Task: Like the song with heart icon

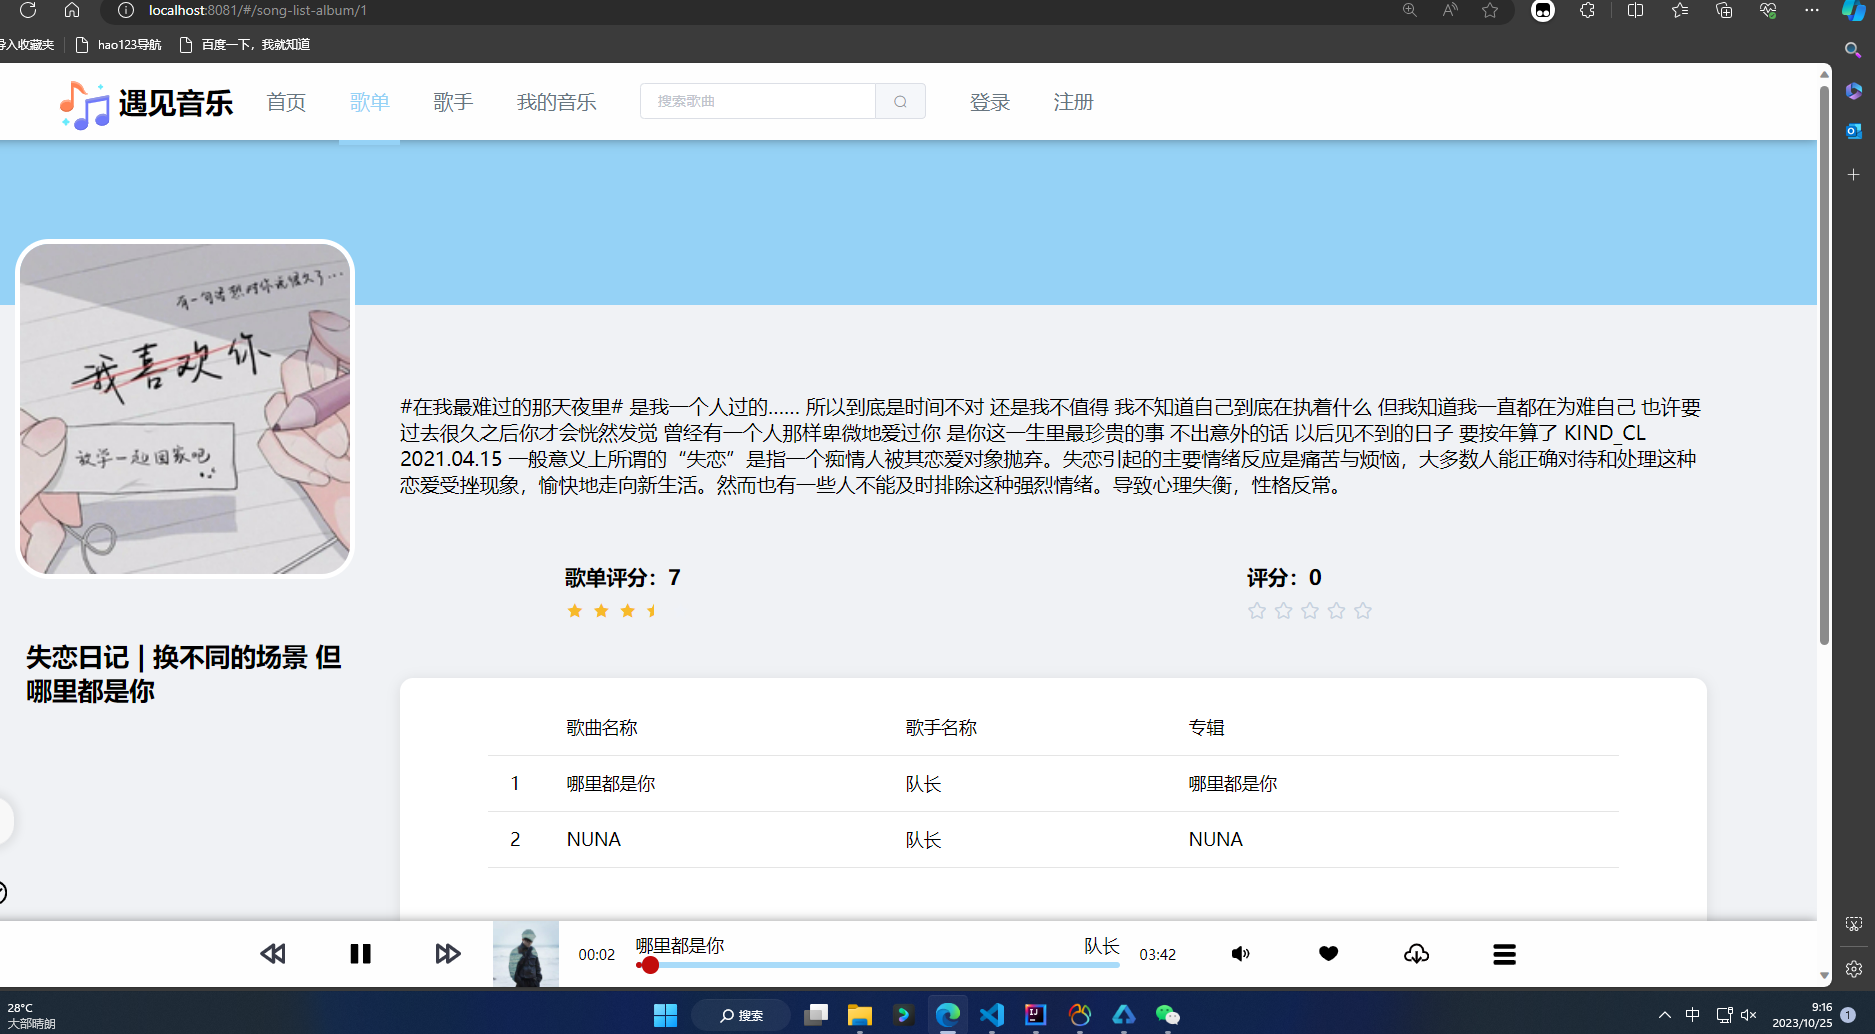Action: click(x=1328, y=954)
